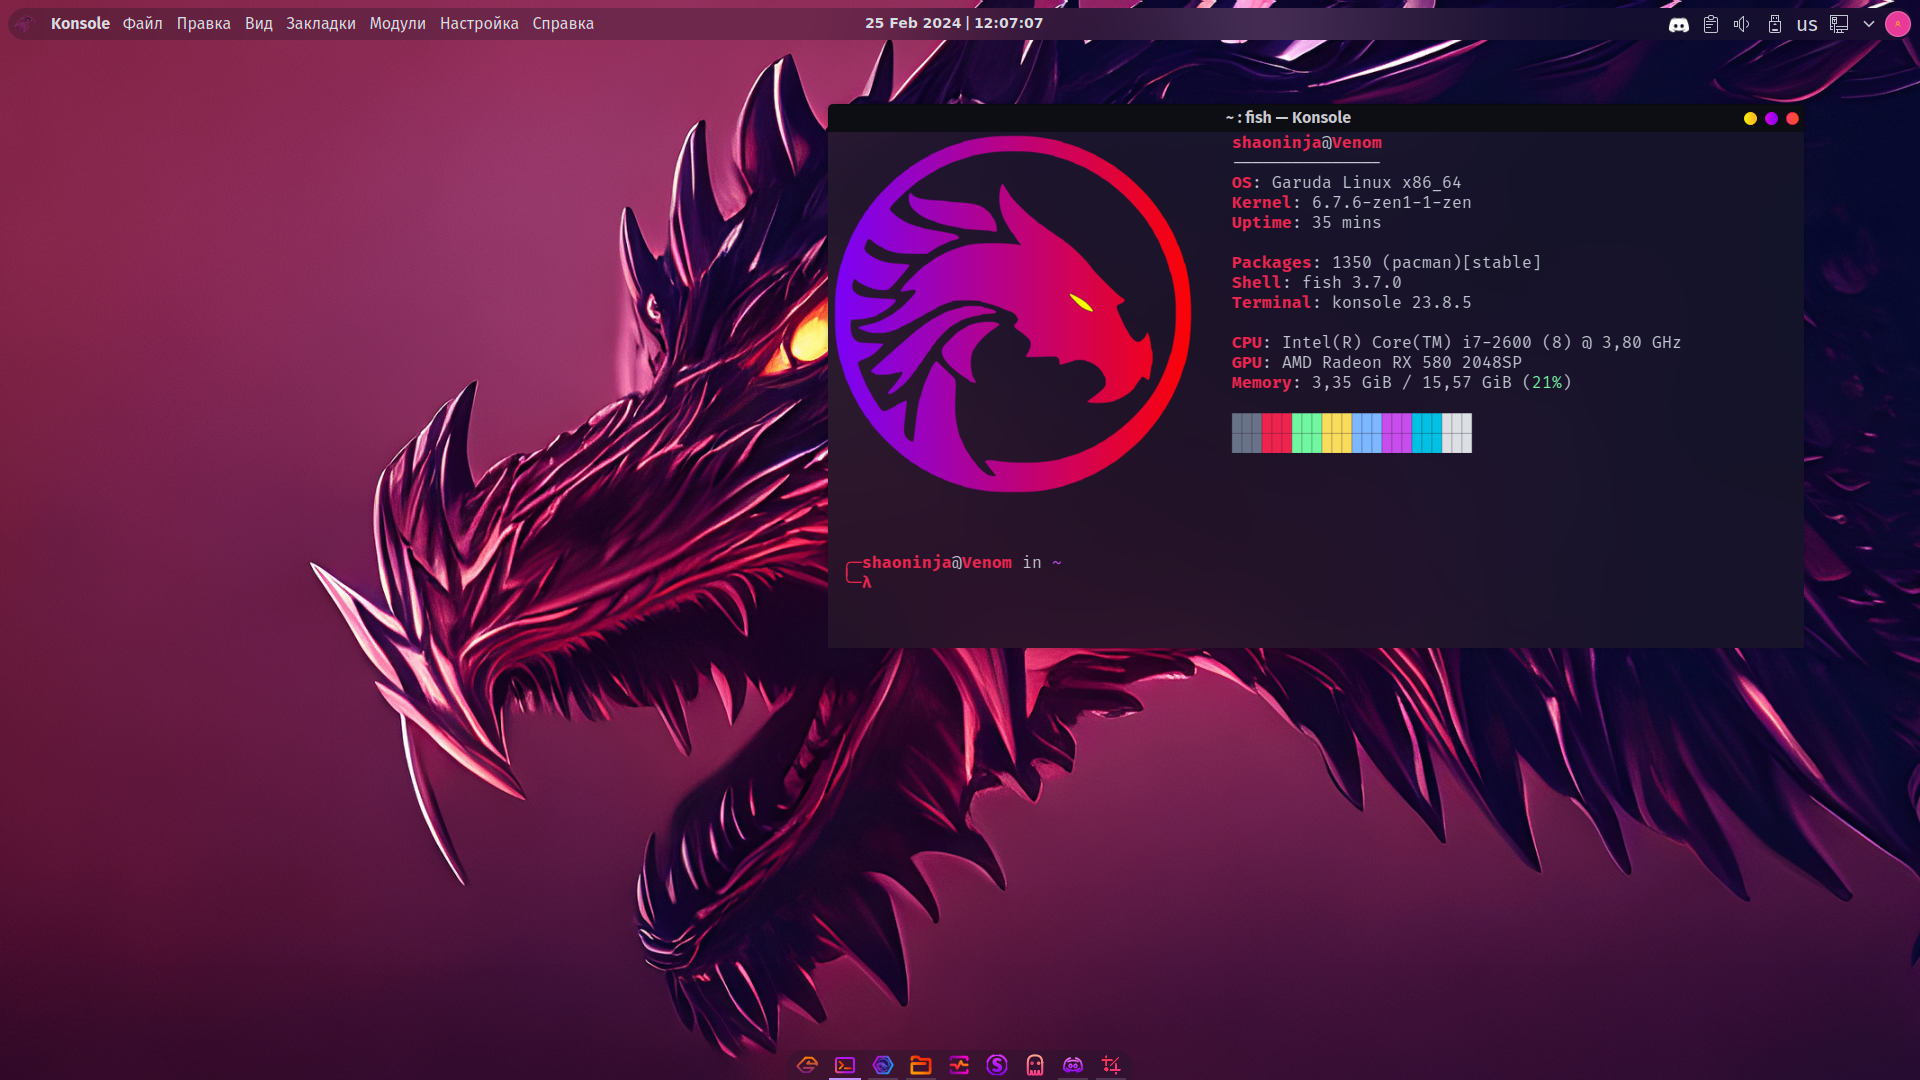The width and height of the screenshot is (1920, 1080).
Task: Click the volume speaker tray icon
Action: click(x=1742, y=24)
